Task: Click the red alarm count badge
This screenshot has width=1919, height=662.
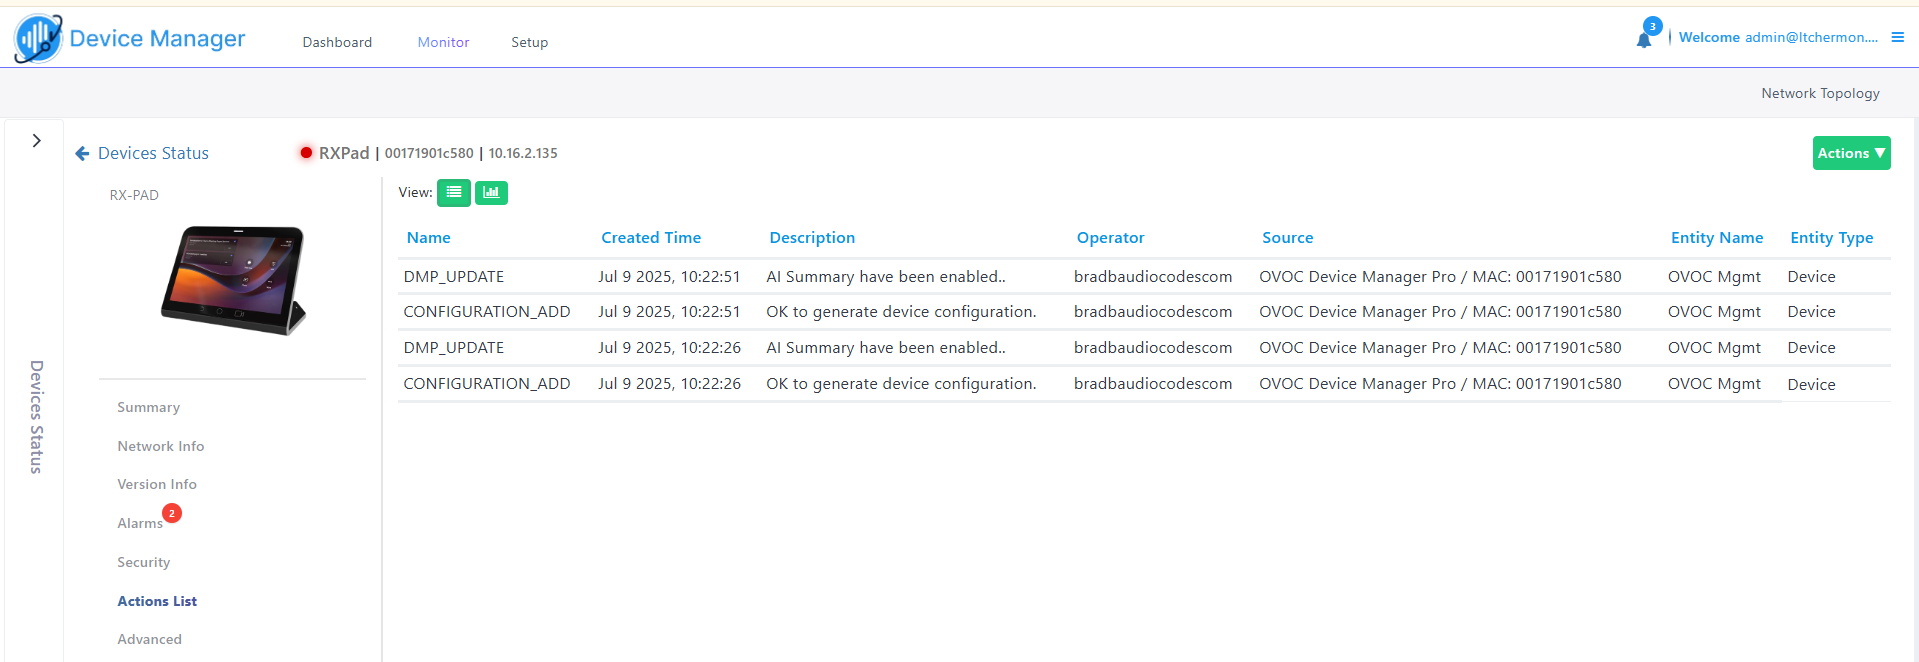Action: [x=172, y=514]
